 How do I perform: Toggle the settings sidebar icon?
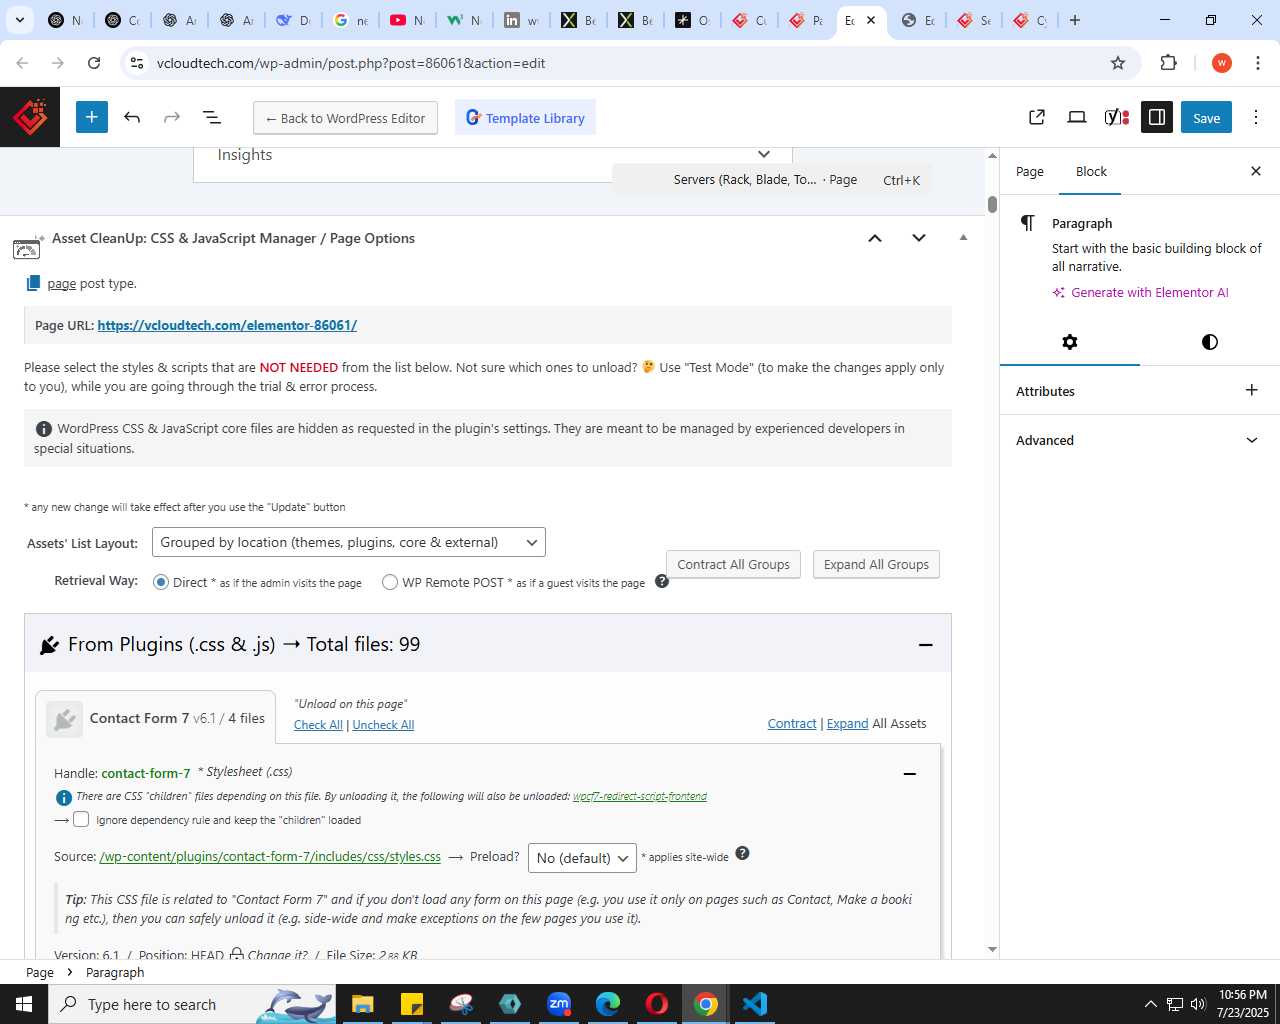tap(1157, 117)
